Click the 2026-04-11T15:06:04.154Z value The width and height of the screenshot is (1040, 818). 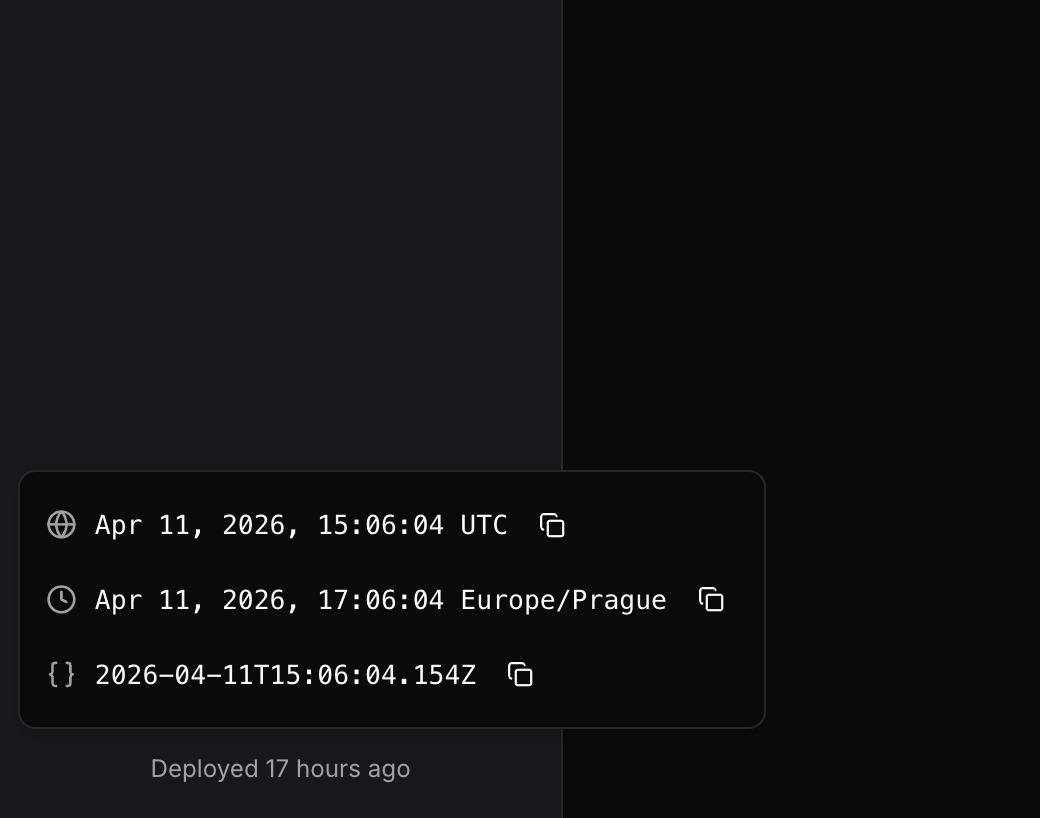tap(286, 675)
